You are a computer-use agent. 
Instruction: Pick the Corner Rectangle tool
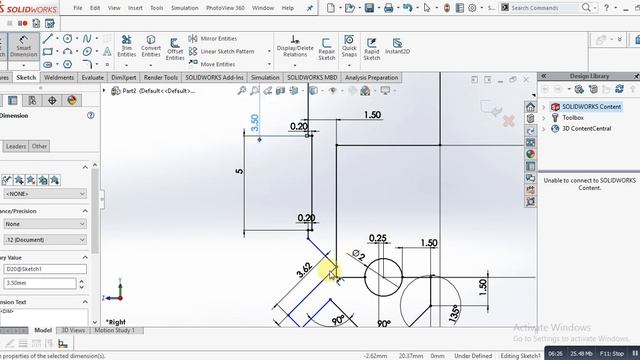coord(48,51)
